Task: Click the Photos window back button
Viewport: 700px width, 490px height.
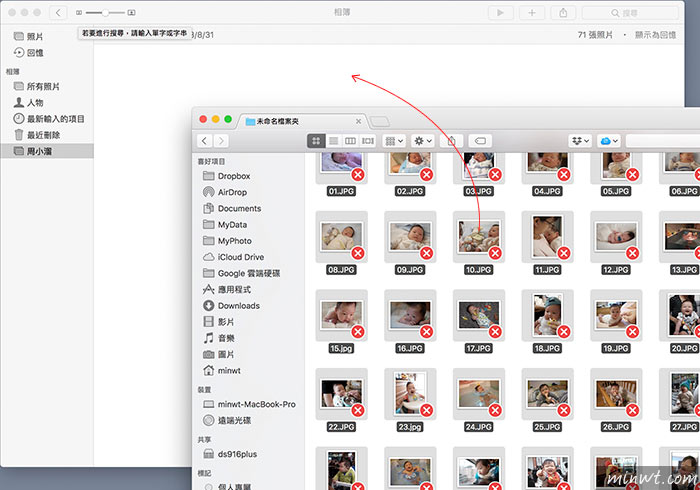Action: (x=58, y=12)
